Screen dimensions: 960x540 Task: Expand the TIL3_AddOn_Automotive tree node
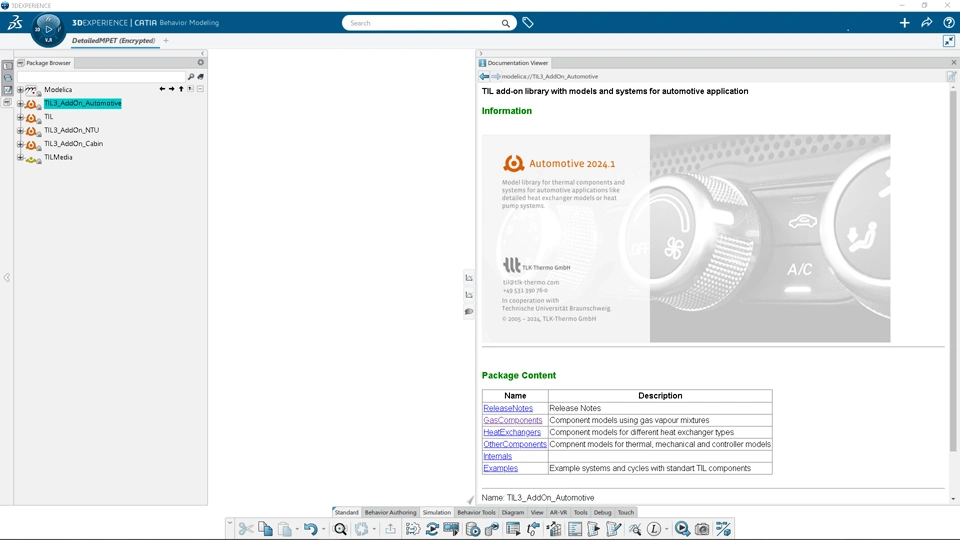[20, 103]
